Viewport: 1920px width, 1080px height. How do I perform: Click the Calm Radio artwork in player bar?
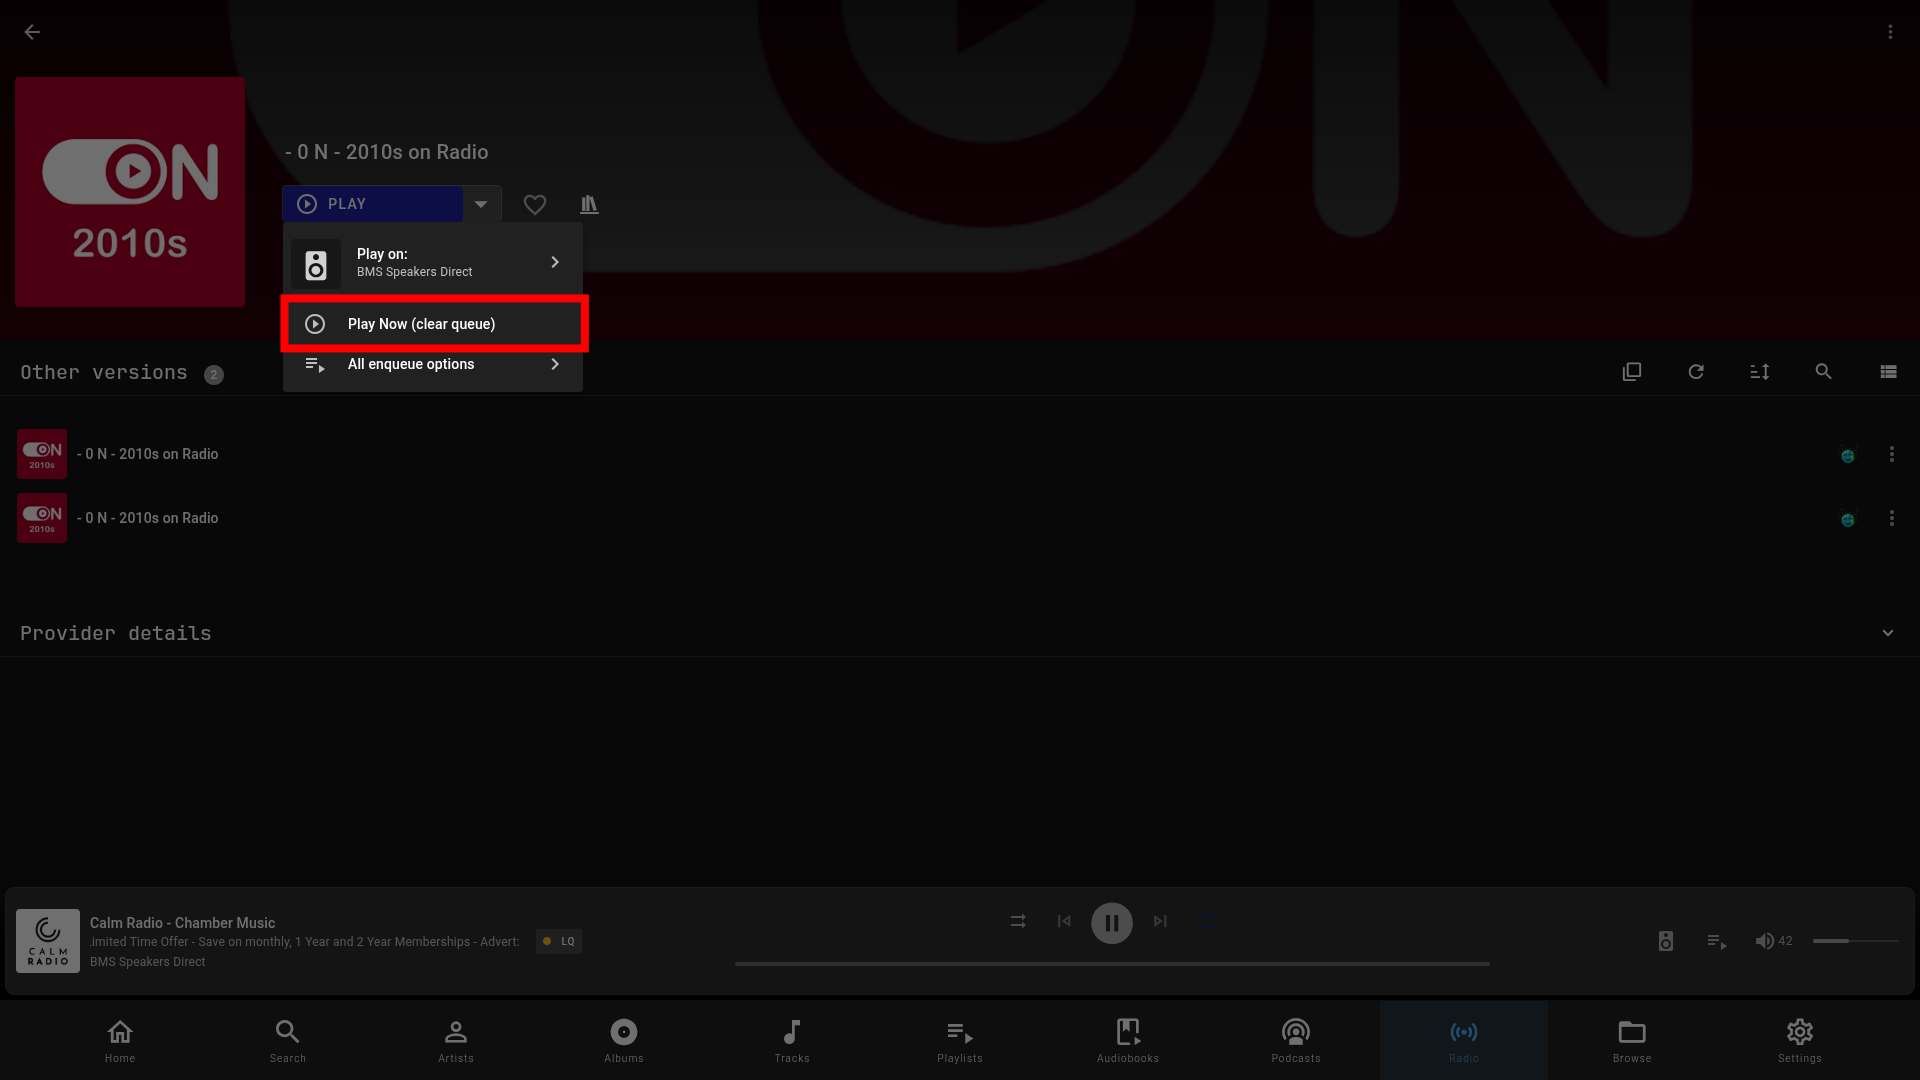click(48, 941)
